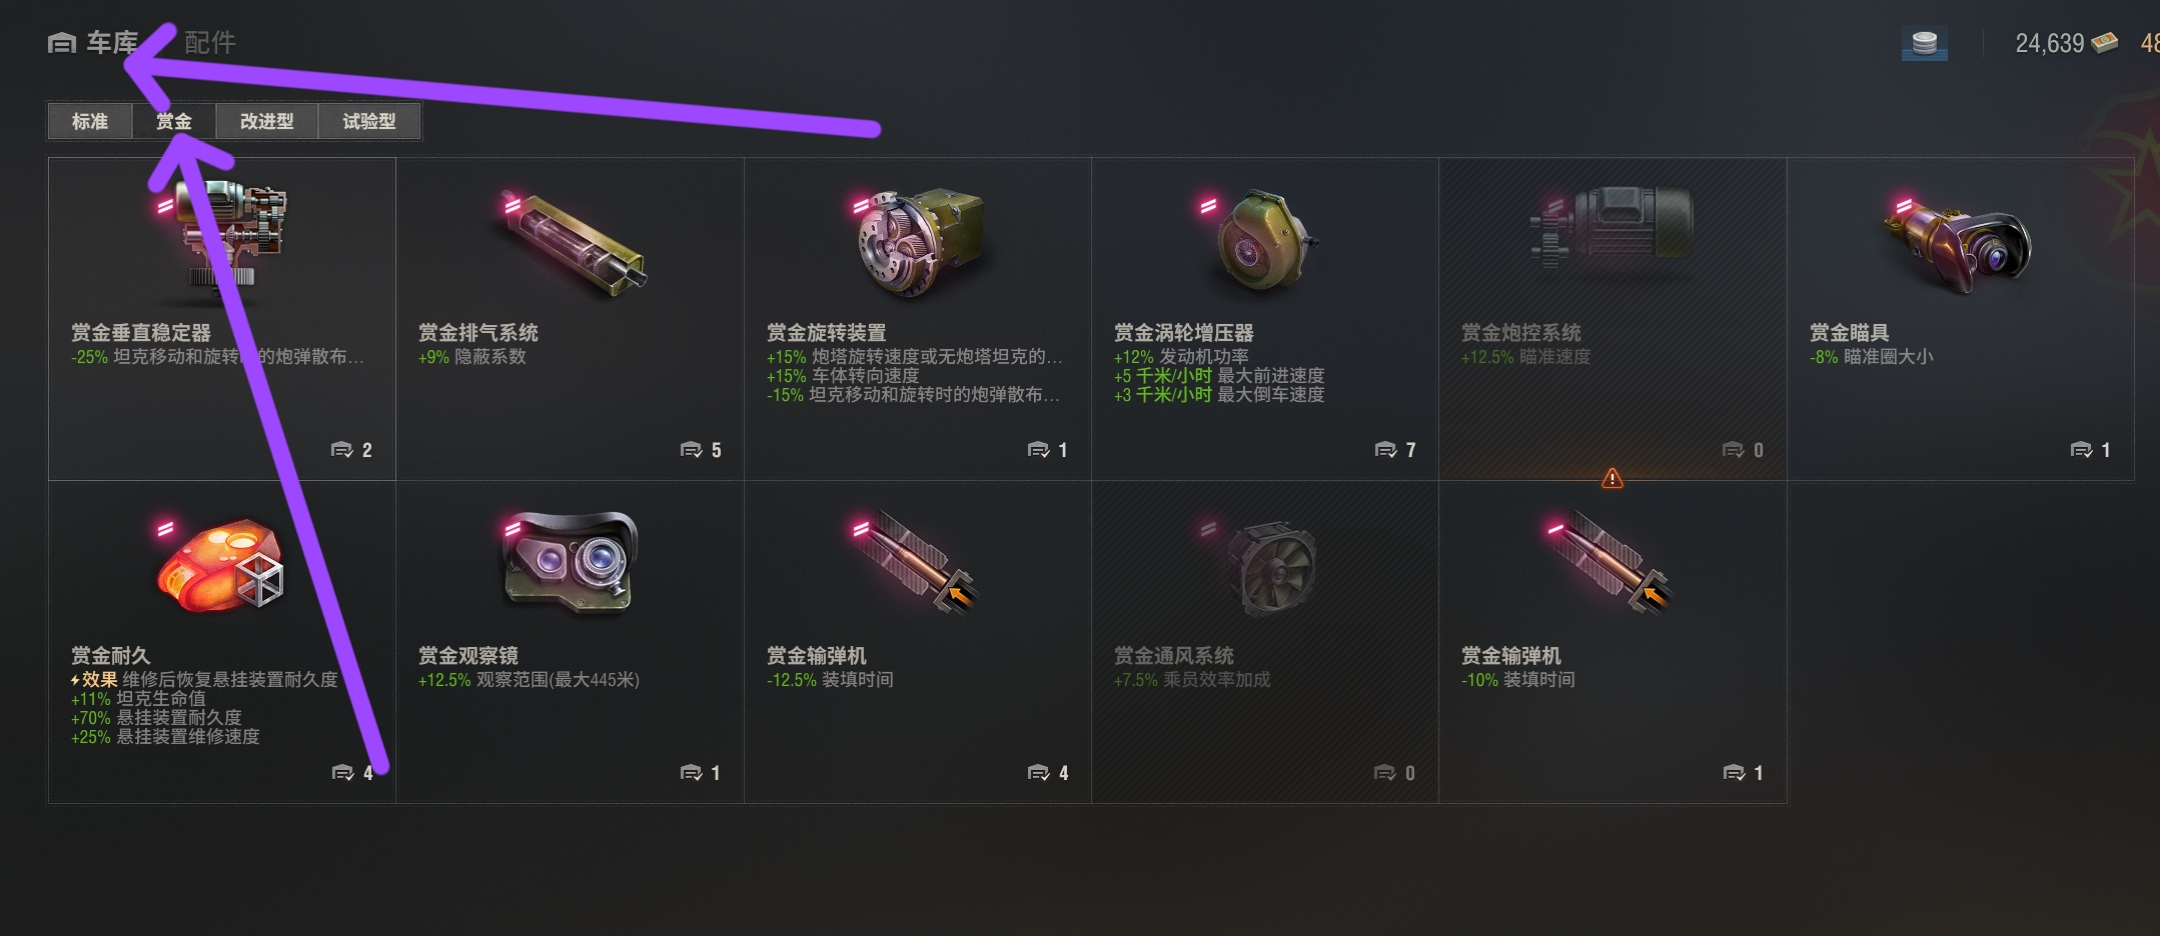2160x936 pixels.
Task: Pick the 赏金观察镜 optics icon
Action: (x=570, y=561)
